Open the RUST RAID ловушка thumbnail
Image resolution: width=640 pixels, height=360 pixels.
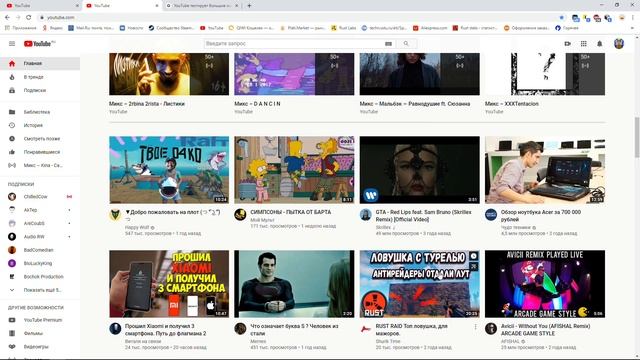coord(420,284)
